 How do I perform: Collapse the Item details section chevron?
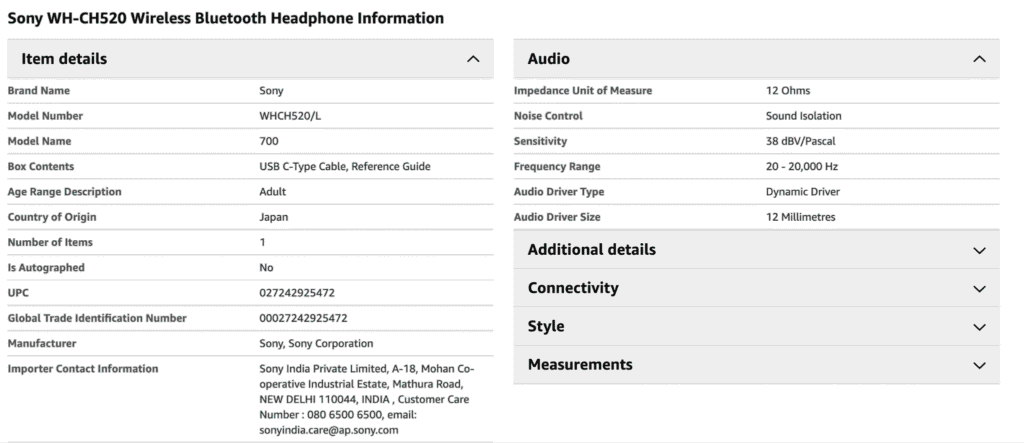click(x=473, y=59)
